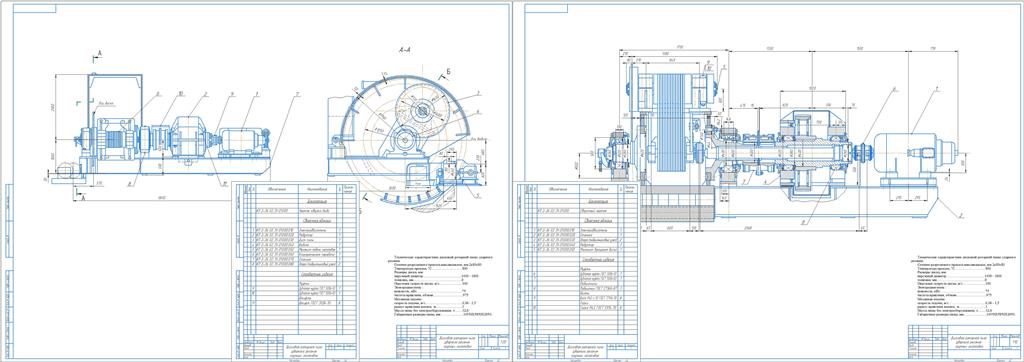The image size is (1024, 362).
Task: Click the leader callout number 7 on left sheet
Action: pyautogui.click(x=297, y=95)
